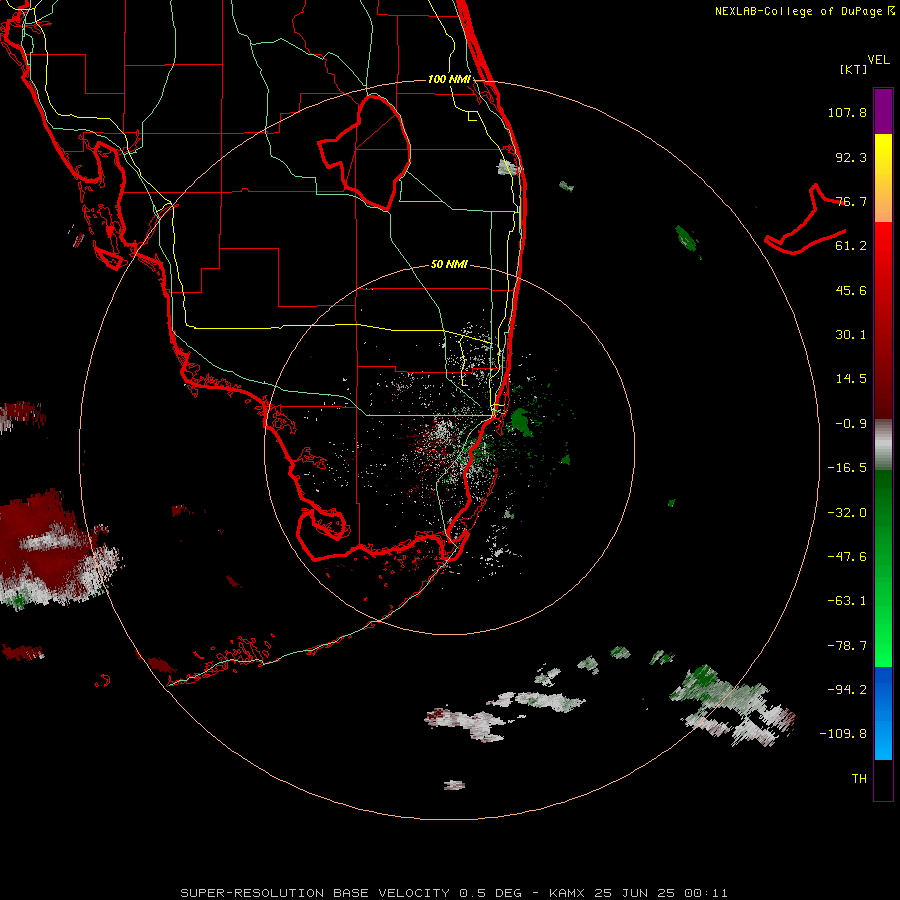Click the [KT] units label

[854, 69]
